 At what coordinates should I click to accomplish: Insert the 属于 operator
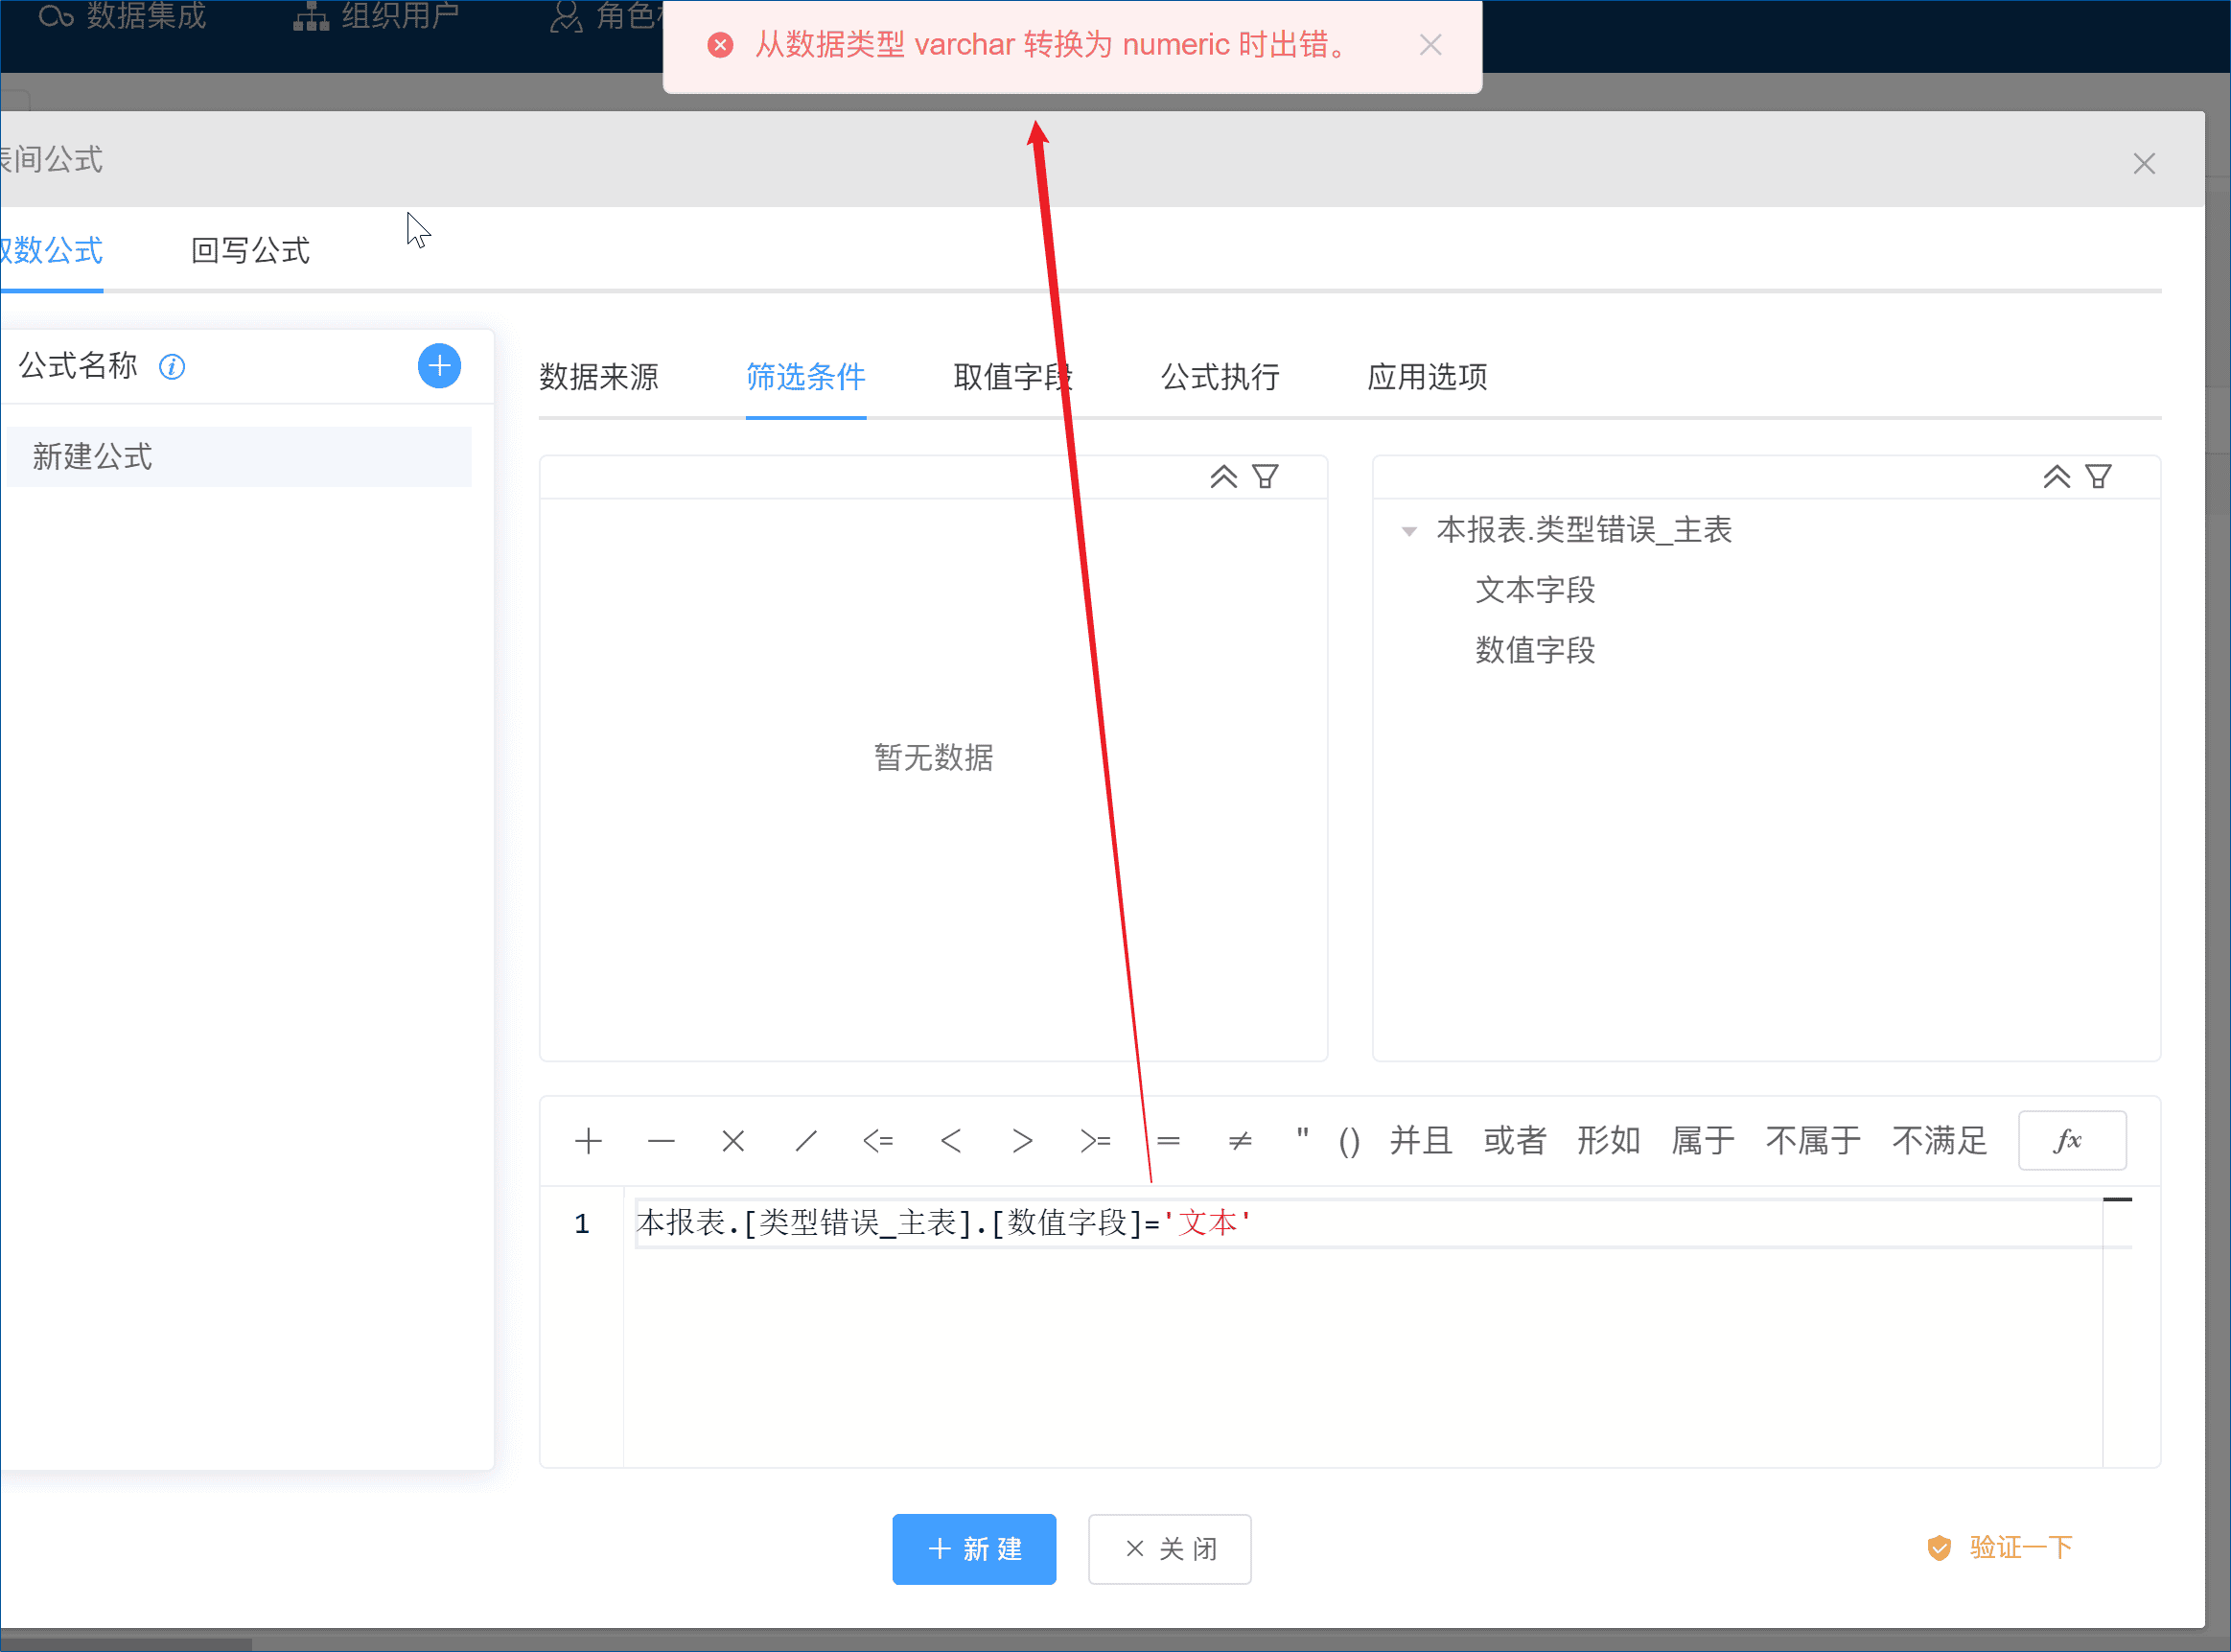point(1703,1141)
